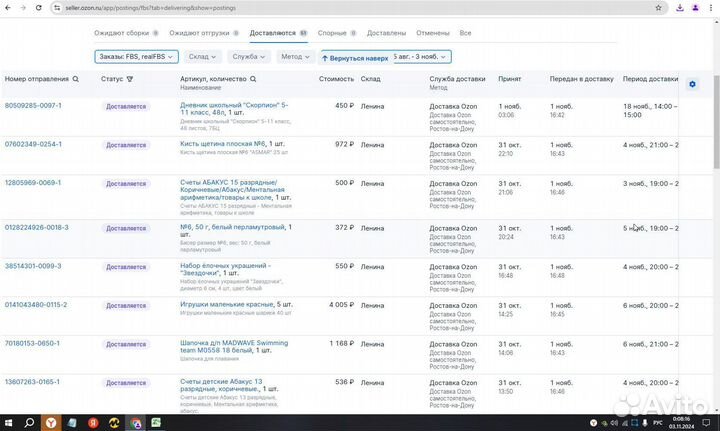Switch to the Доставлены tab
Screen dimensions: 720x431
pos(386,33)
